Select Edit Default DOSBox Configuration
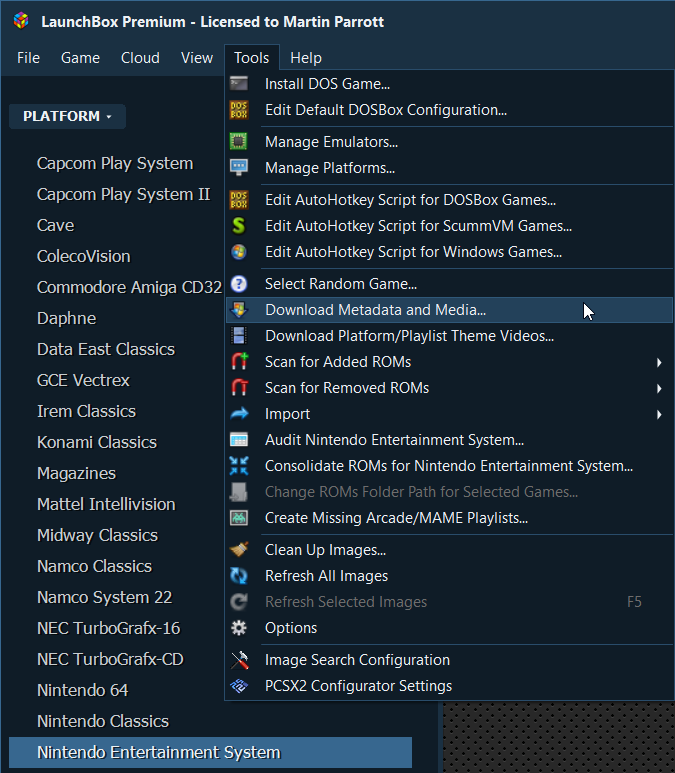This screenshot has width=675, height=773. (449, 110)
